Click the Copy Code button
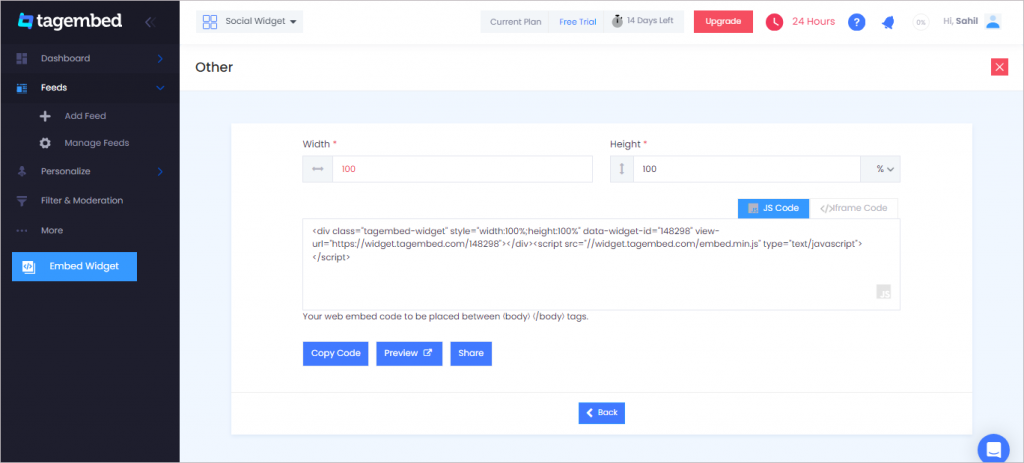 tap(336, 353)
